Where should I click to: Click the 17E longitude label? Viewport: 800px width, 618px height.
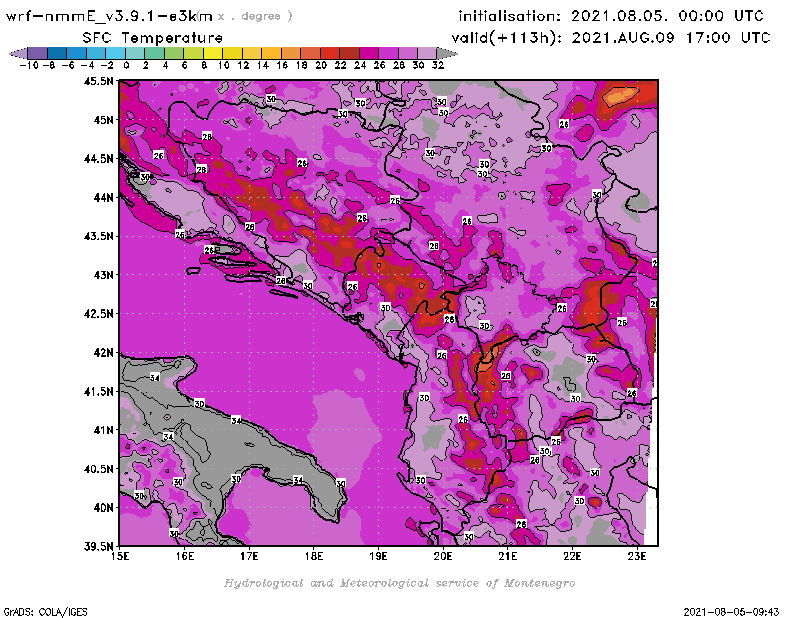(249, 556)
